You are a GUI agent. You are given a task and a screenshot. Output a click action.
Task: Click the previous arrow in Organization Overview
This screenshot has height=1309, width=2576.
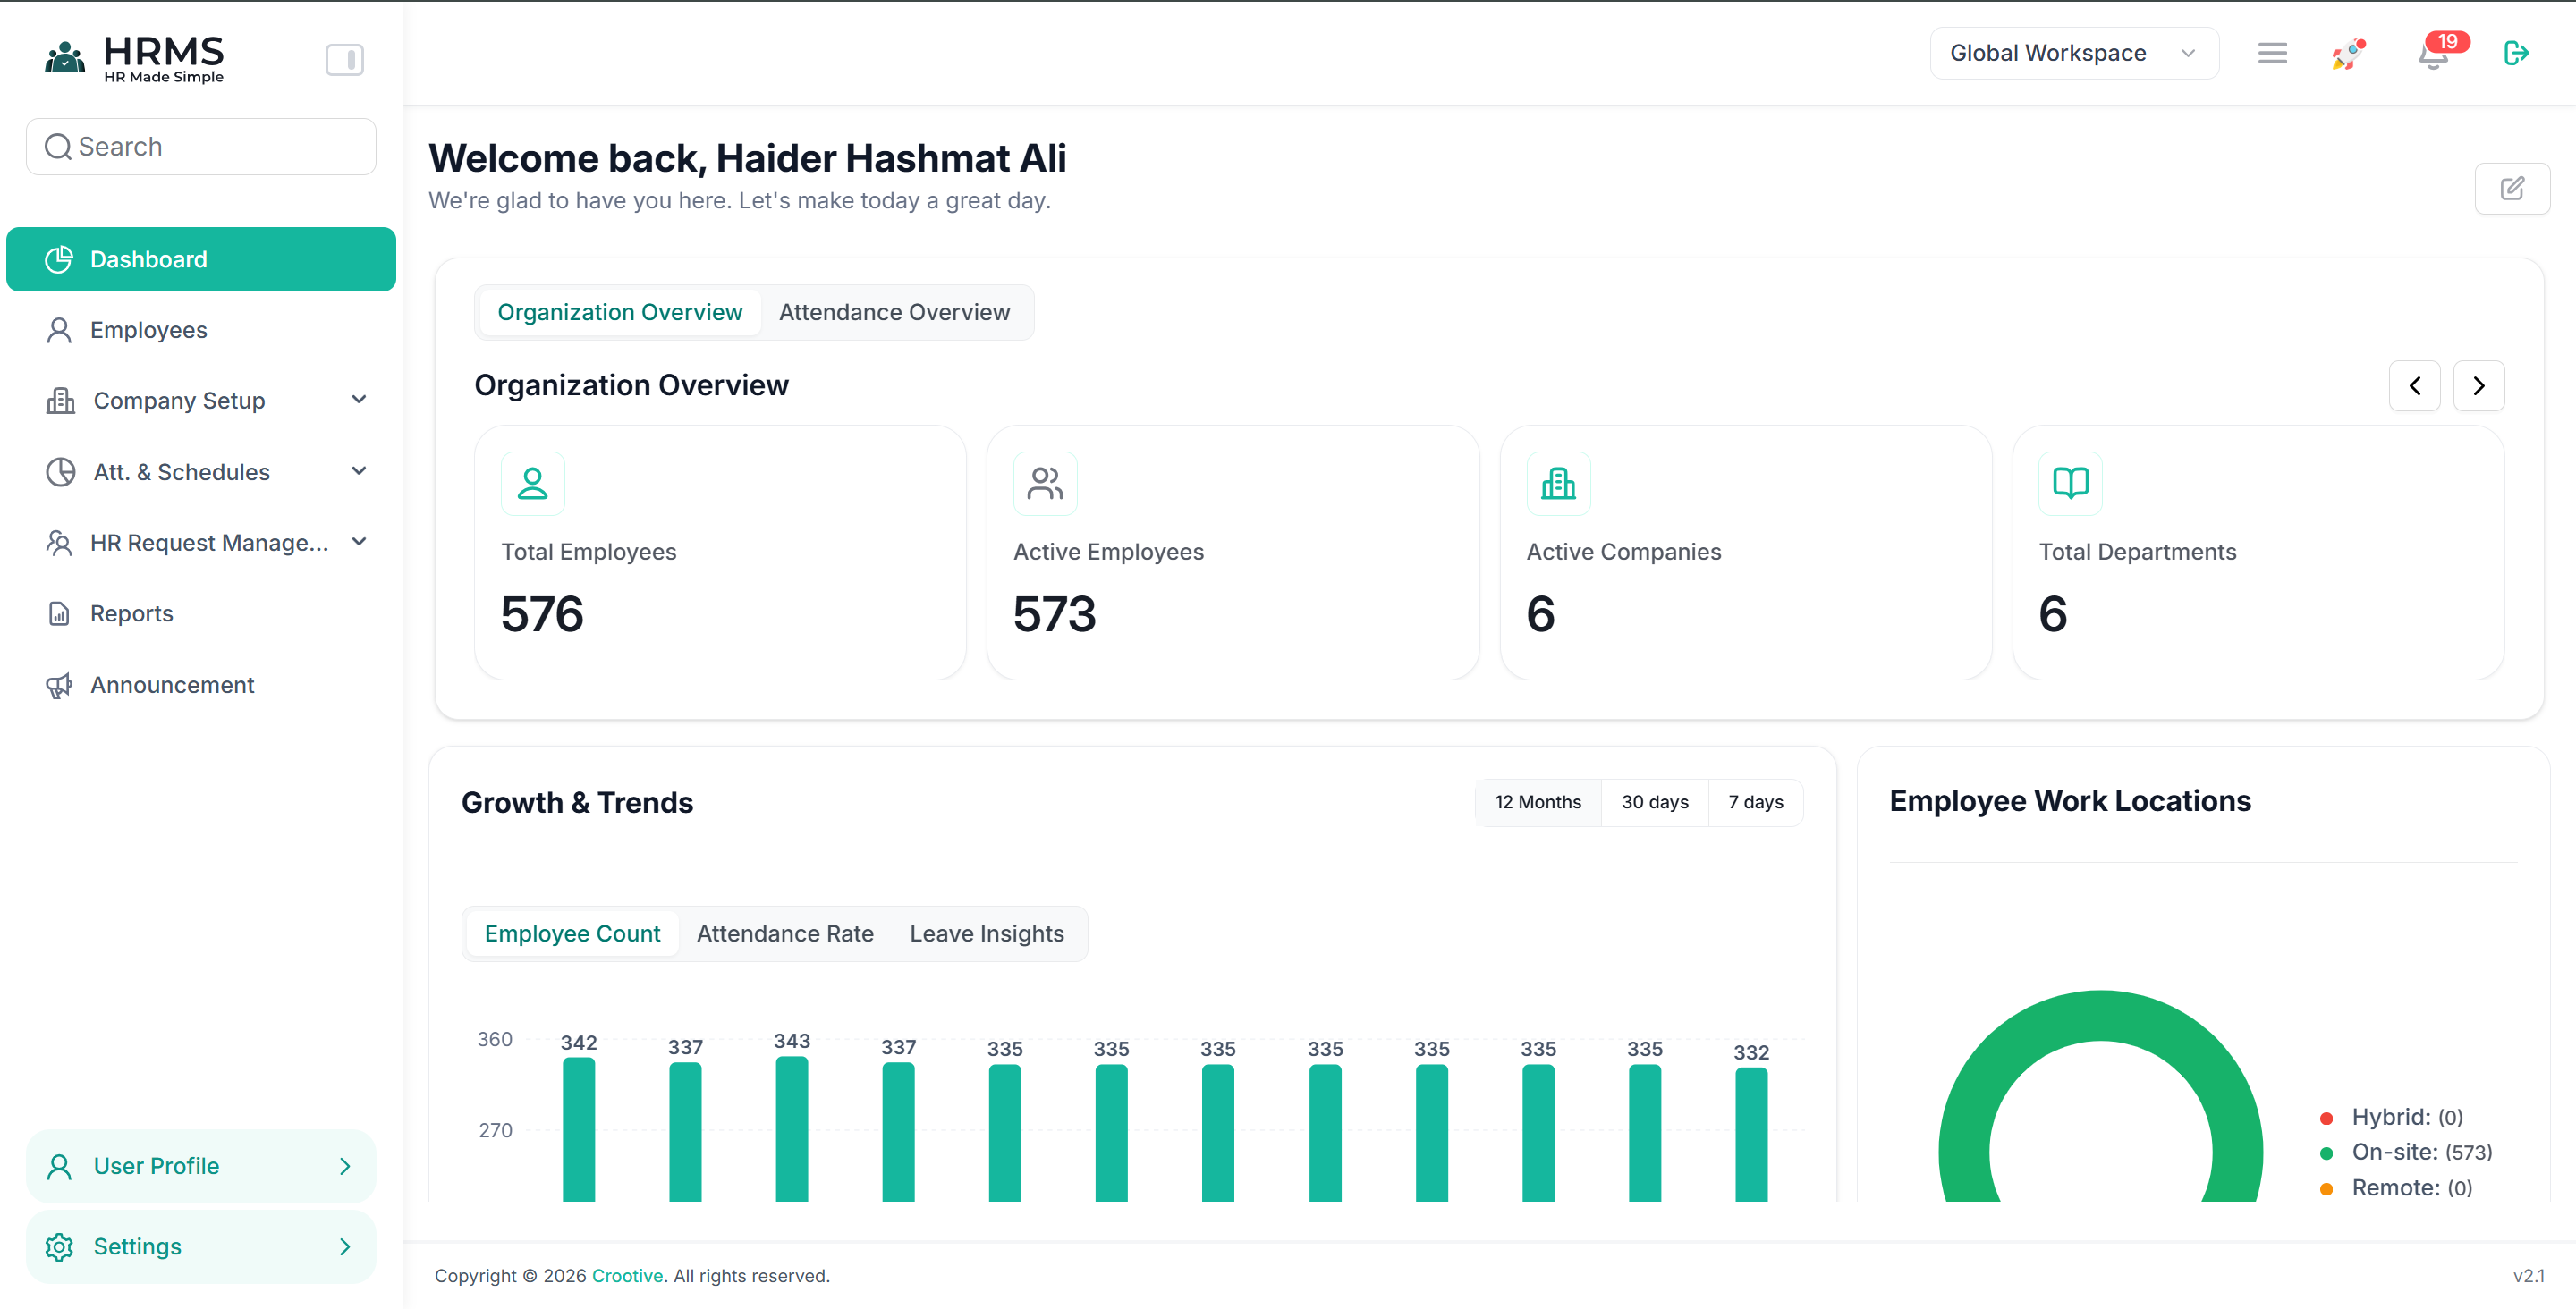[2414, 386]
